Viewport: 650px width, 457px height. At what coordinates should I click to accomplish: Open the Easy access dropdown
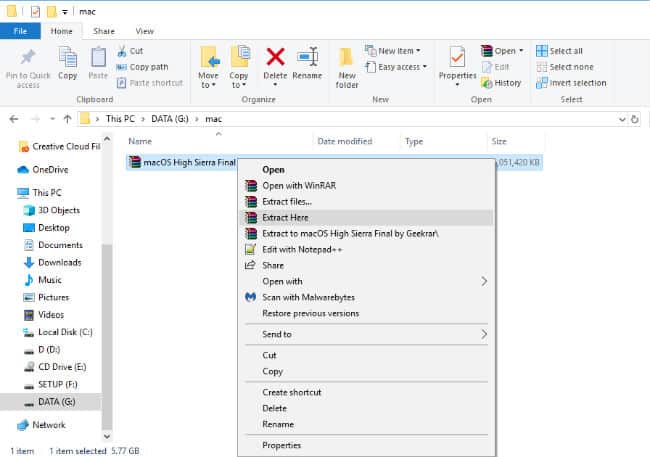coord(425,67)
